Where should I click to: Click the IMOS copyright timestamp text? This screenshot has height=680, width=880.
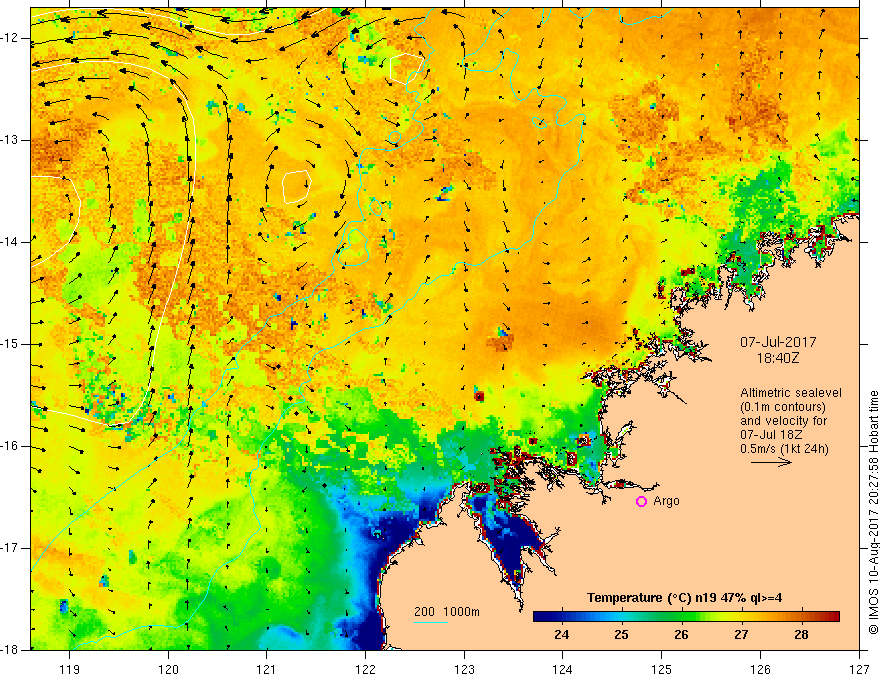point(873,512)
